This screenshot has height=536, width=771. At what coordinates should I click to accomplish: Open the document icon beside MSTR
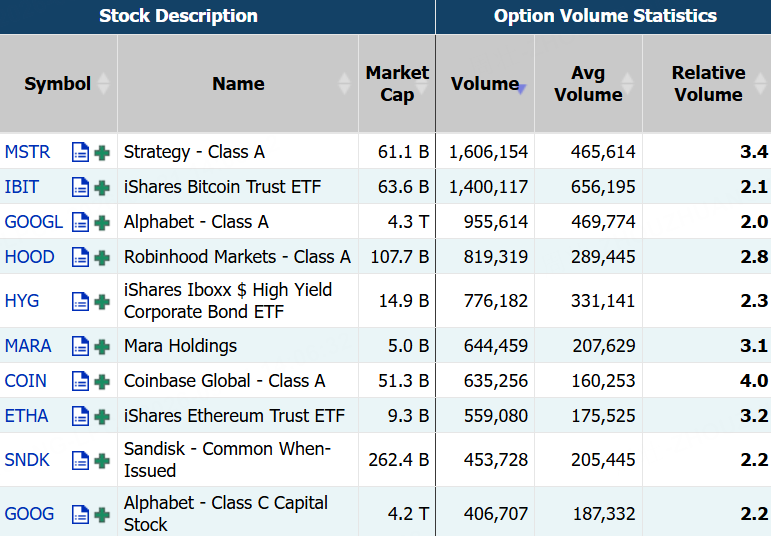pyautogui.click(x=80, y=152)
